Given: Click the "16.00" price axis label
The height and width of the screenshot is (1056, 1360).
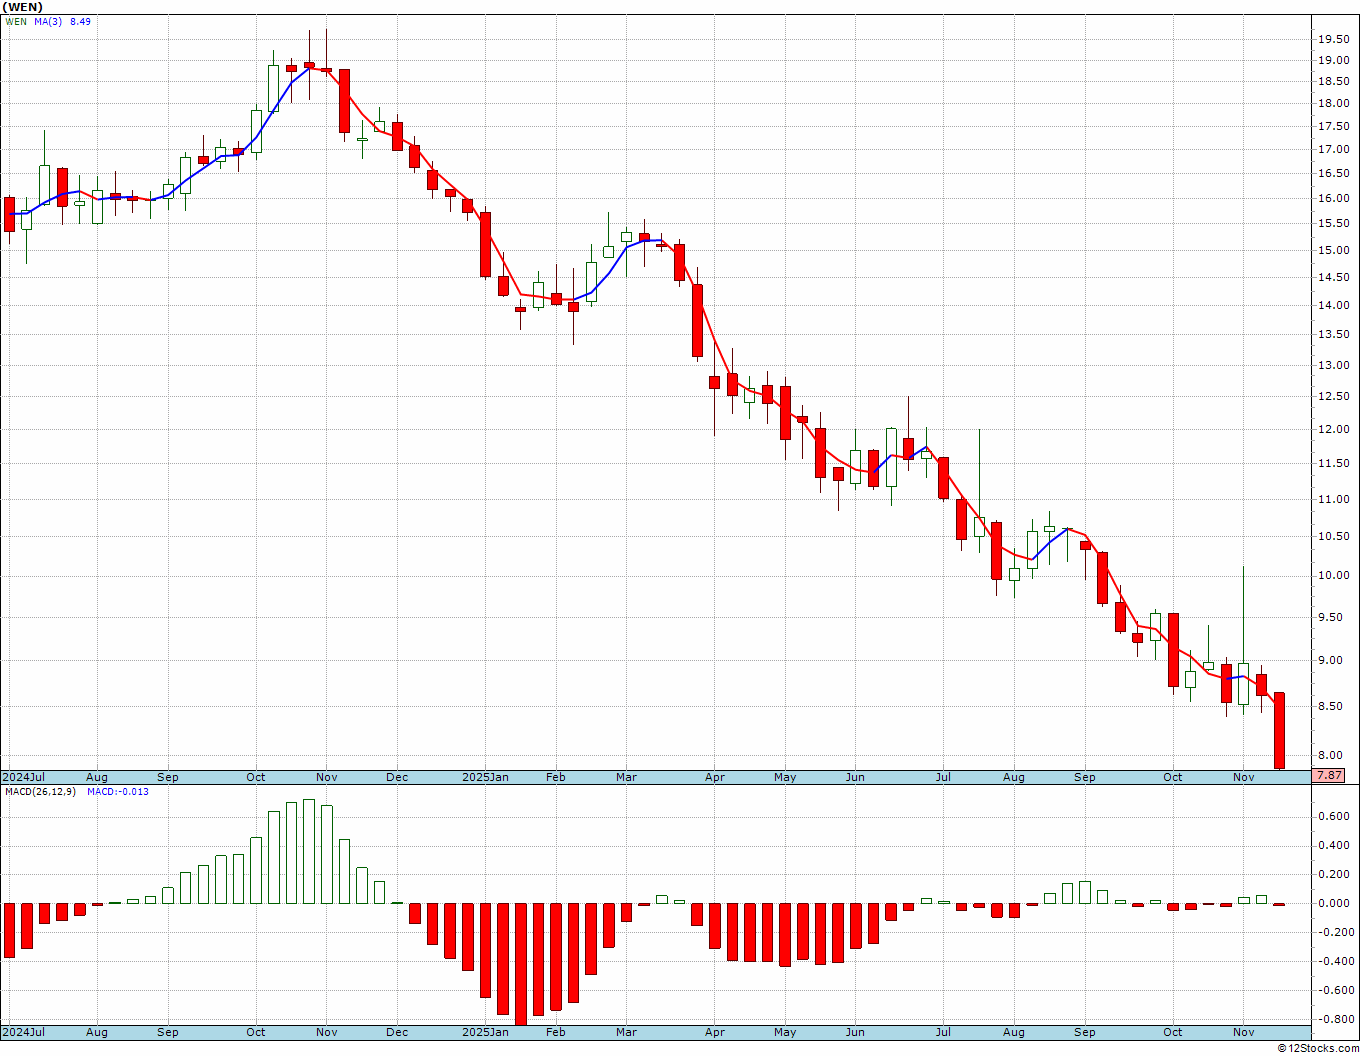Looking at the screenshot, I should point(1333,199).
